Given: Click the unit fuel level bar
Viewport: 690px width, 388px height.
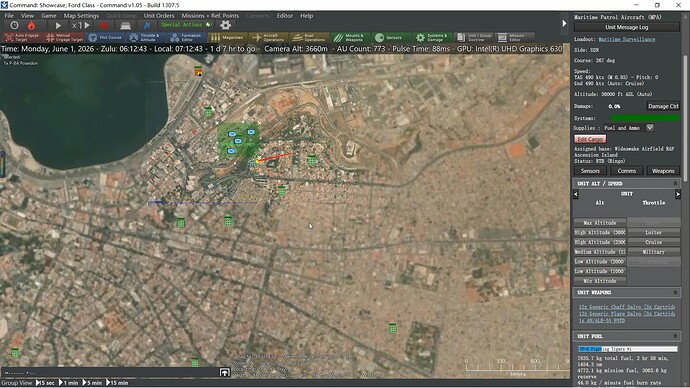Looking at the screenshot, I should click(x=628, y=349).
